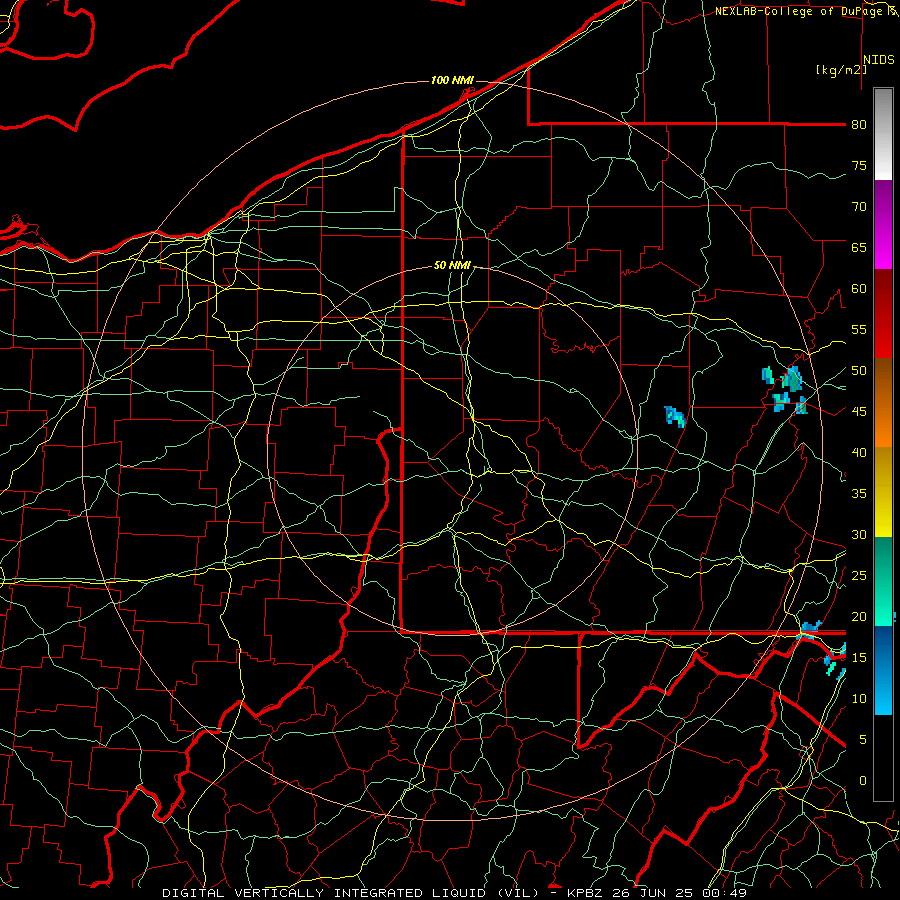This screenshot has width=900, height=900.
Task: Pick the green segment of the color bar
Action: (x=883, y=581)
